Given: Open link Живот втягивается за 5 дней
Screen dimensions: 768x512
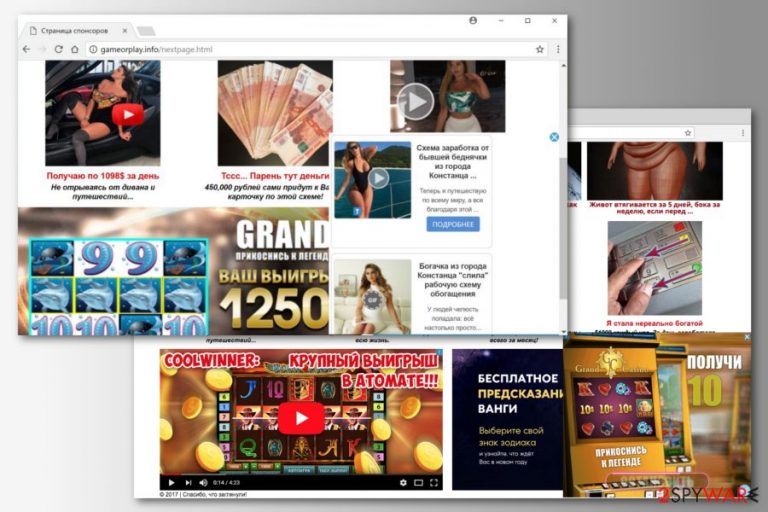Looking at the screenshot, I should click(x=654, y=208).
